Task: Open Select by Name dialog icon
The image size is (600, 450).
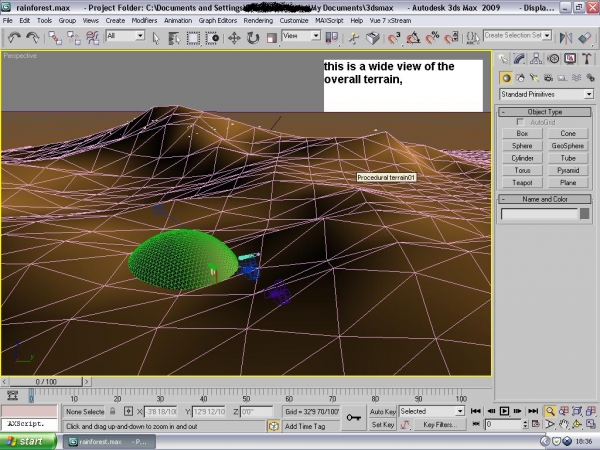Action: coord(174,38)
